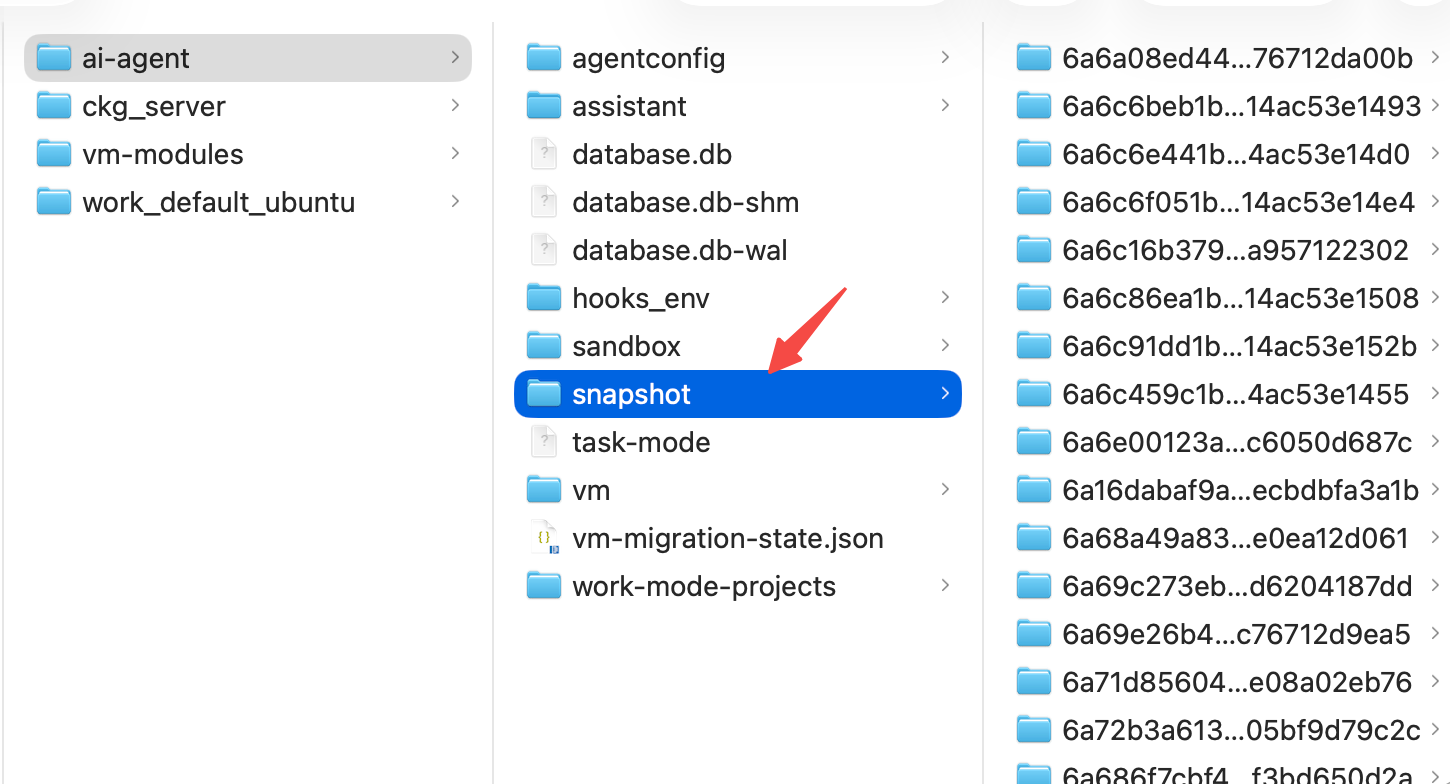Viewport: 1450px width, 784px height.
Task: Click the column divider beside snapshot list
Action: point(983,400)
